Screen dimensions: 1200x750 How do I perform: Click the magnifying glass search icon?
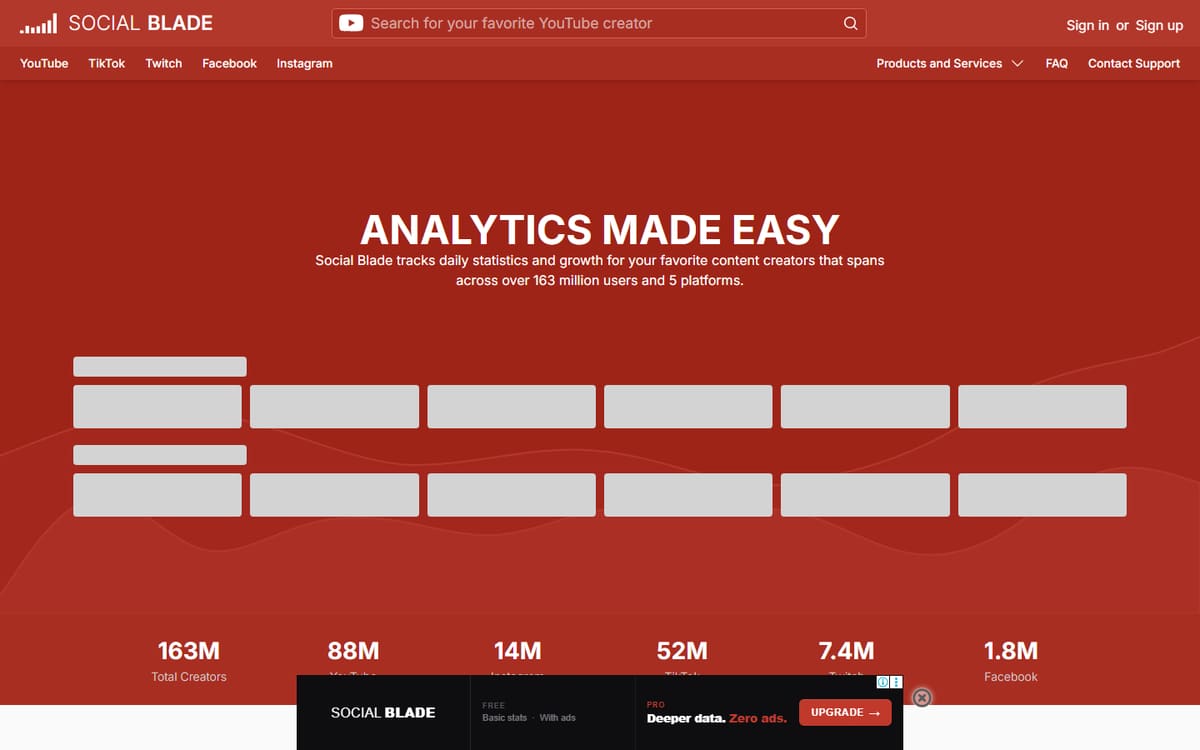[x=850, y=23]
